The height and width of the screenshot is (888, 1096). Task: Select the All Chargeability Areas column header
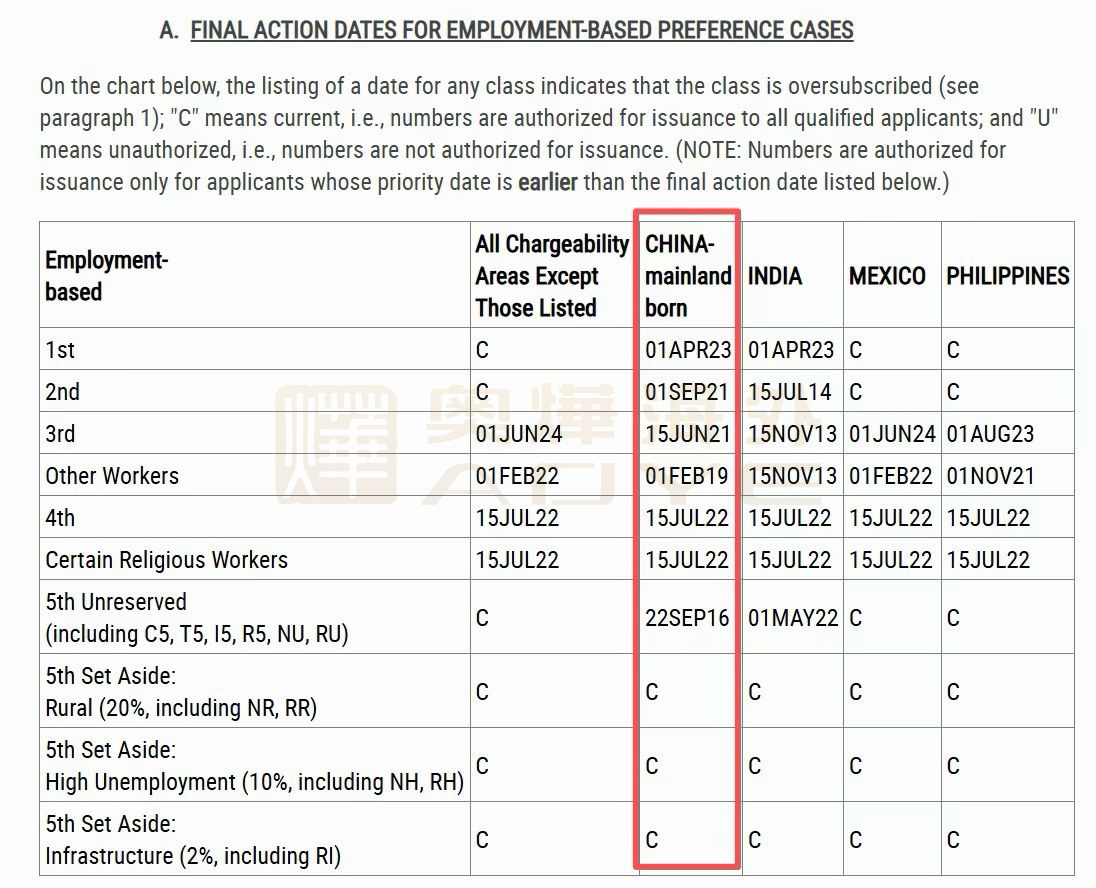pyautogui.click(x=552, y=276)
